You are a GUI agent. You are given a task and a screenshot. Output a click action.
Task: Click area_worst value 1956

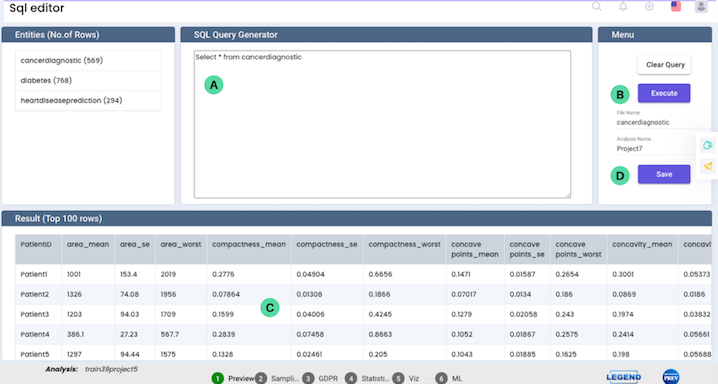[x=168, y=294]
